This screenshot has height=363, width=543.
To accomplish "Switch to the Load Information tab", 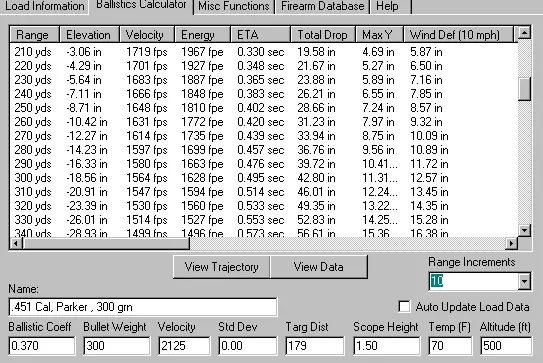I will [x=44, y=6].
